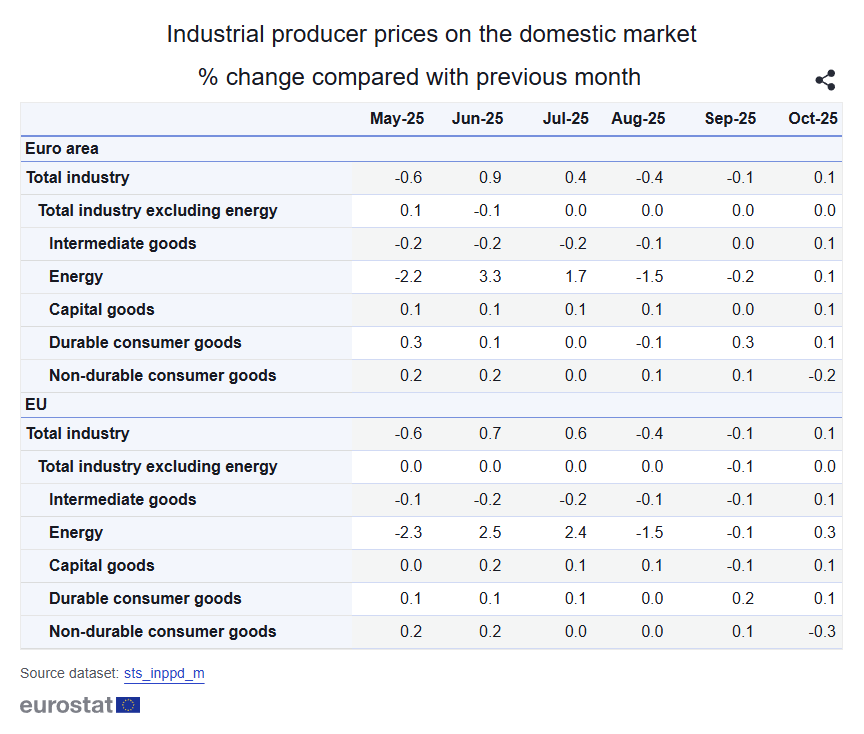864x734 pixels.
Task: Click EU Durable consumer goods label
Action: (145, 599)
